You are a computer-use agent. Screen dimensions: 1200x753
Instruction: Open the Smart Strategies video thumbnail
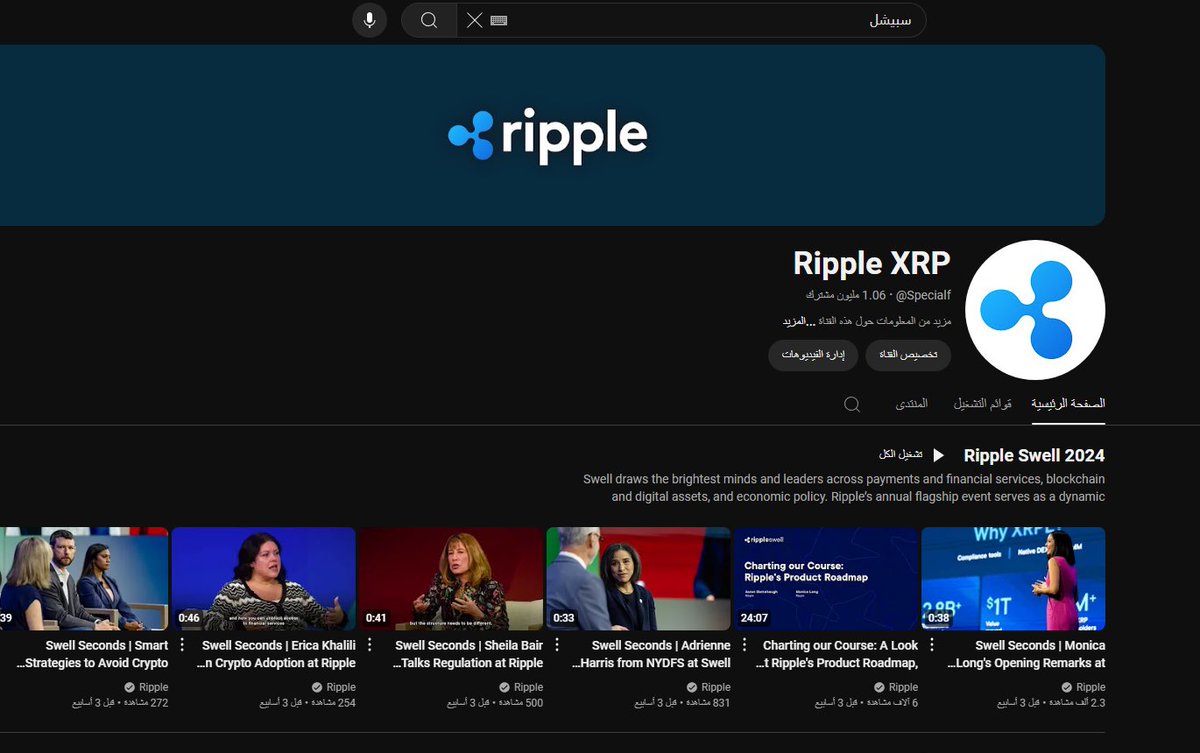[x=84, y=579]
